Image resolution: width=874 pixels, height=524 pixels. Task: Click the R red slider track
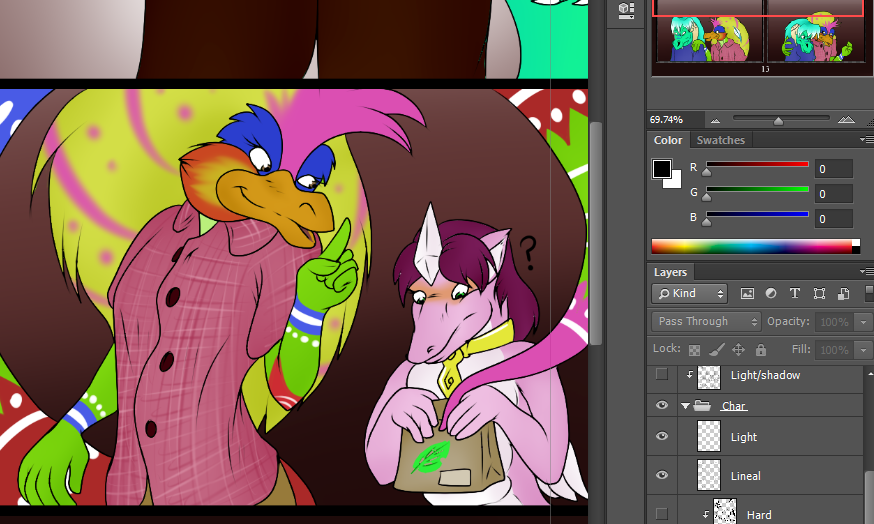click(x=757, y=164)
